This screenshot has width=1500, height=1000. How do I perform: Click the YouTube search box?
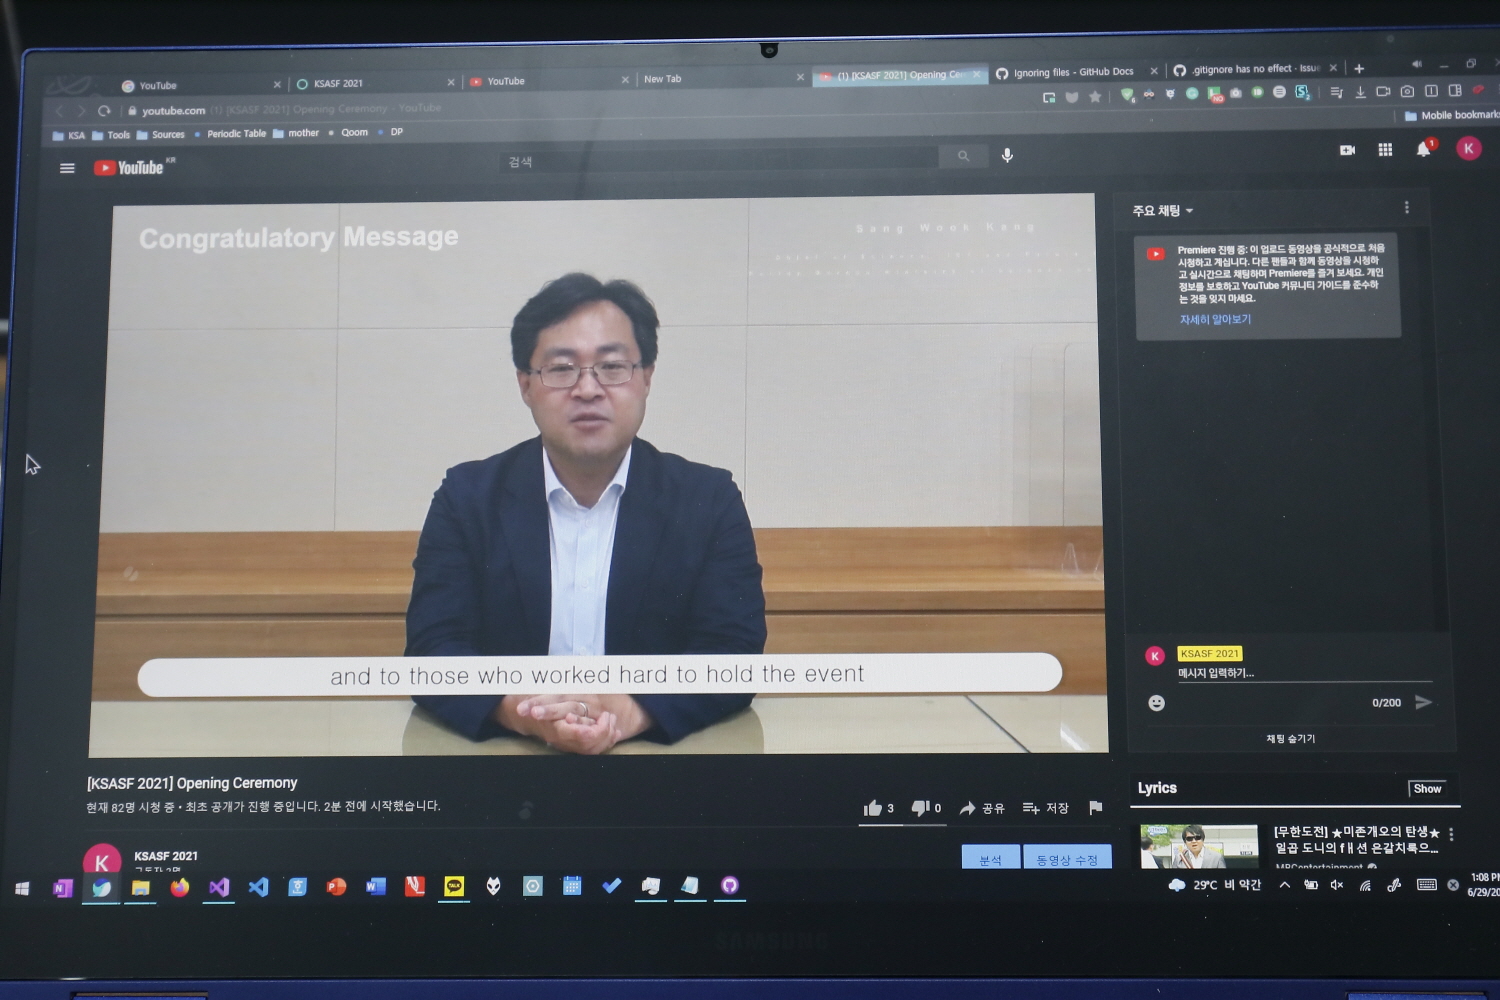tap(720, 160)
